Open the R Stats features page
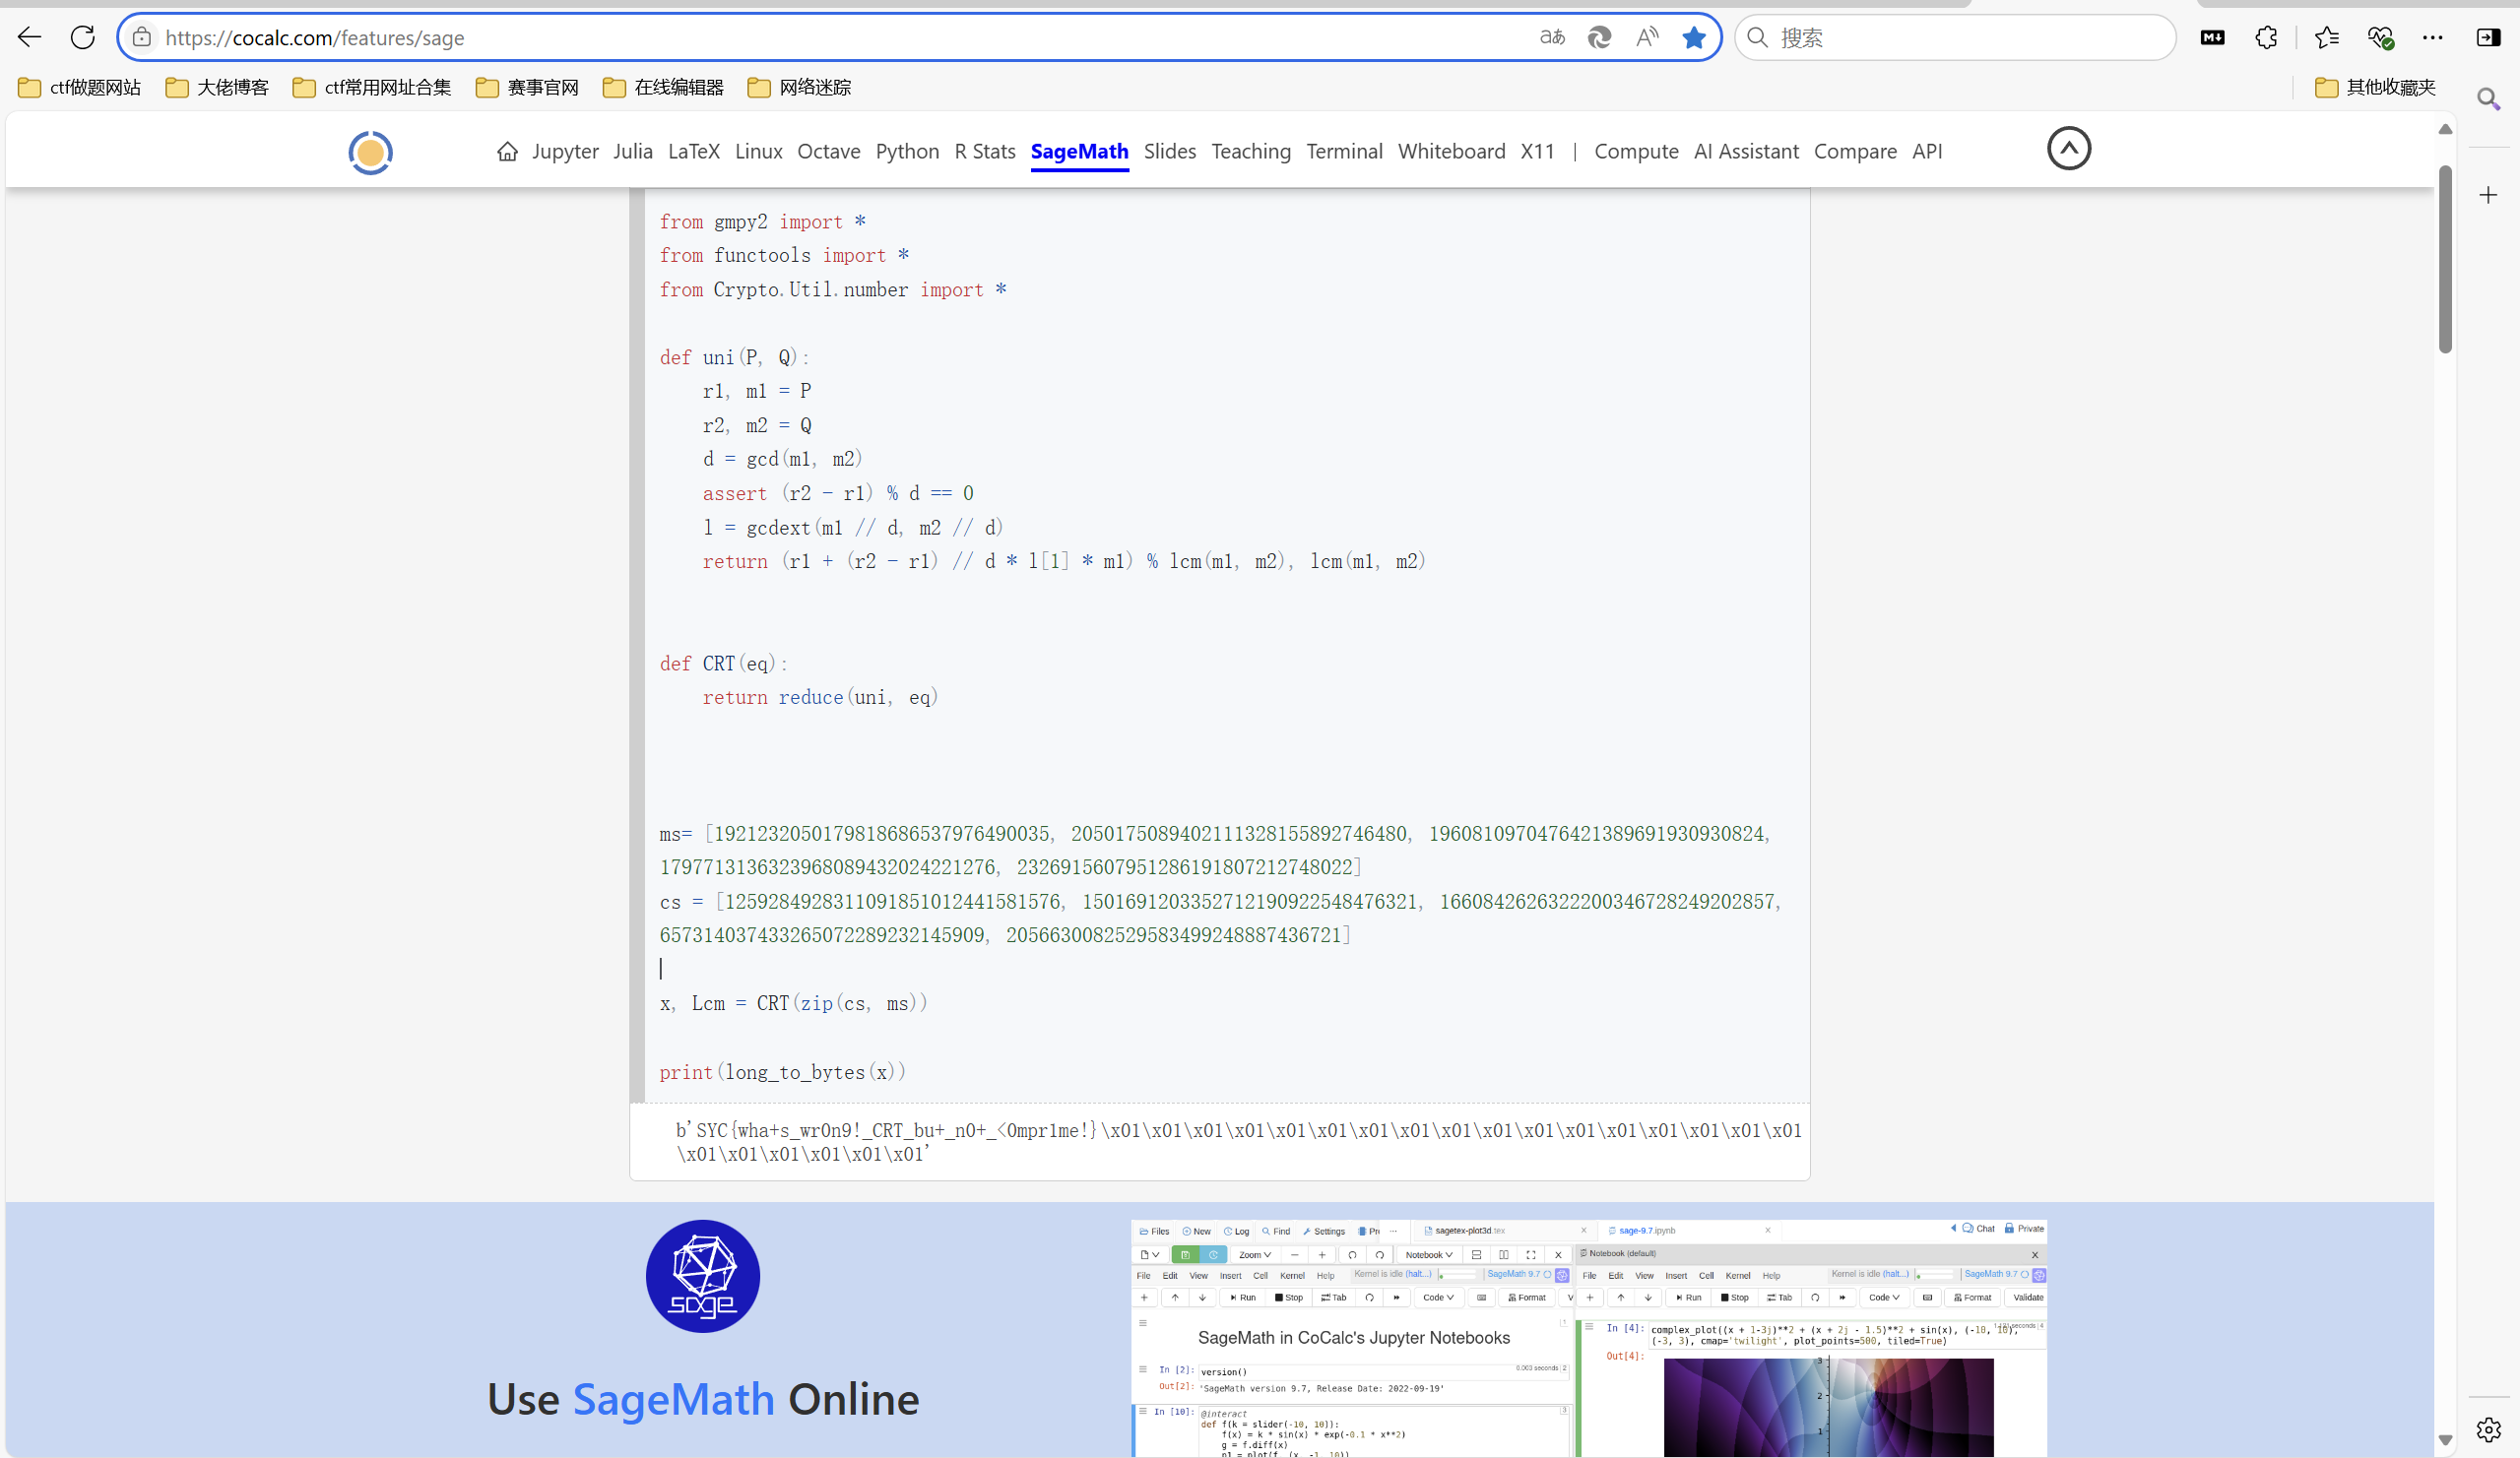Image resolution: width=2520 pixels, height=1458 pixels. pyautogui.click(x=985, y=151)
